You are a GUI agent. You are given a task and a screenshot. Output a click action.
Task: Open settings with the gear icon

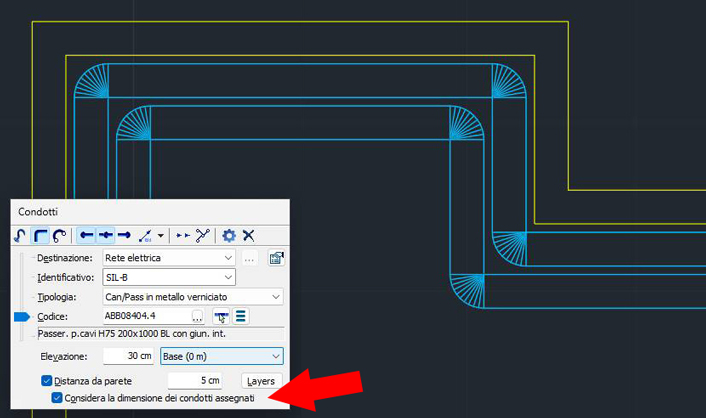(x=229, y=235)
